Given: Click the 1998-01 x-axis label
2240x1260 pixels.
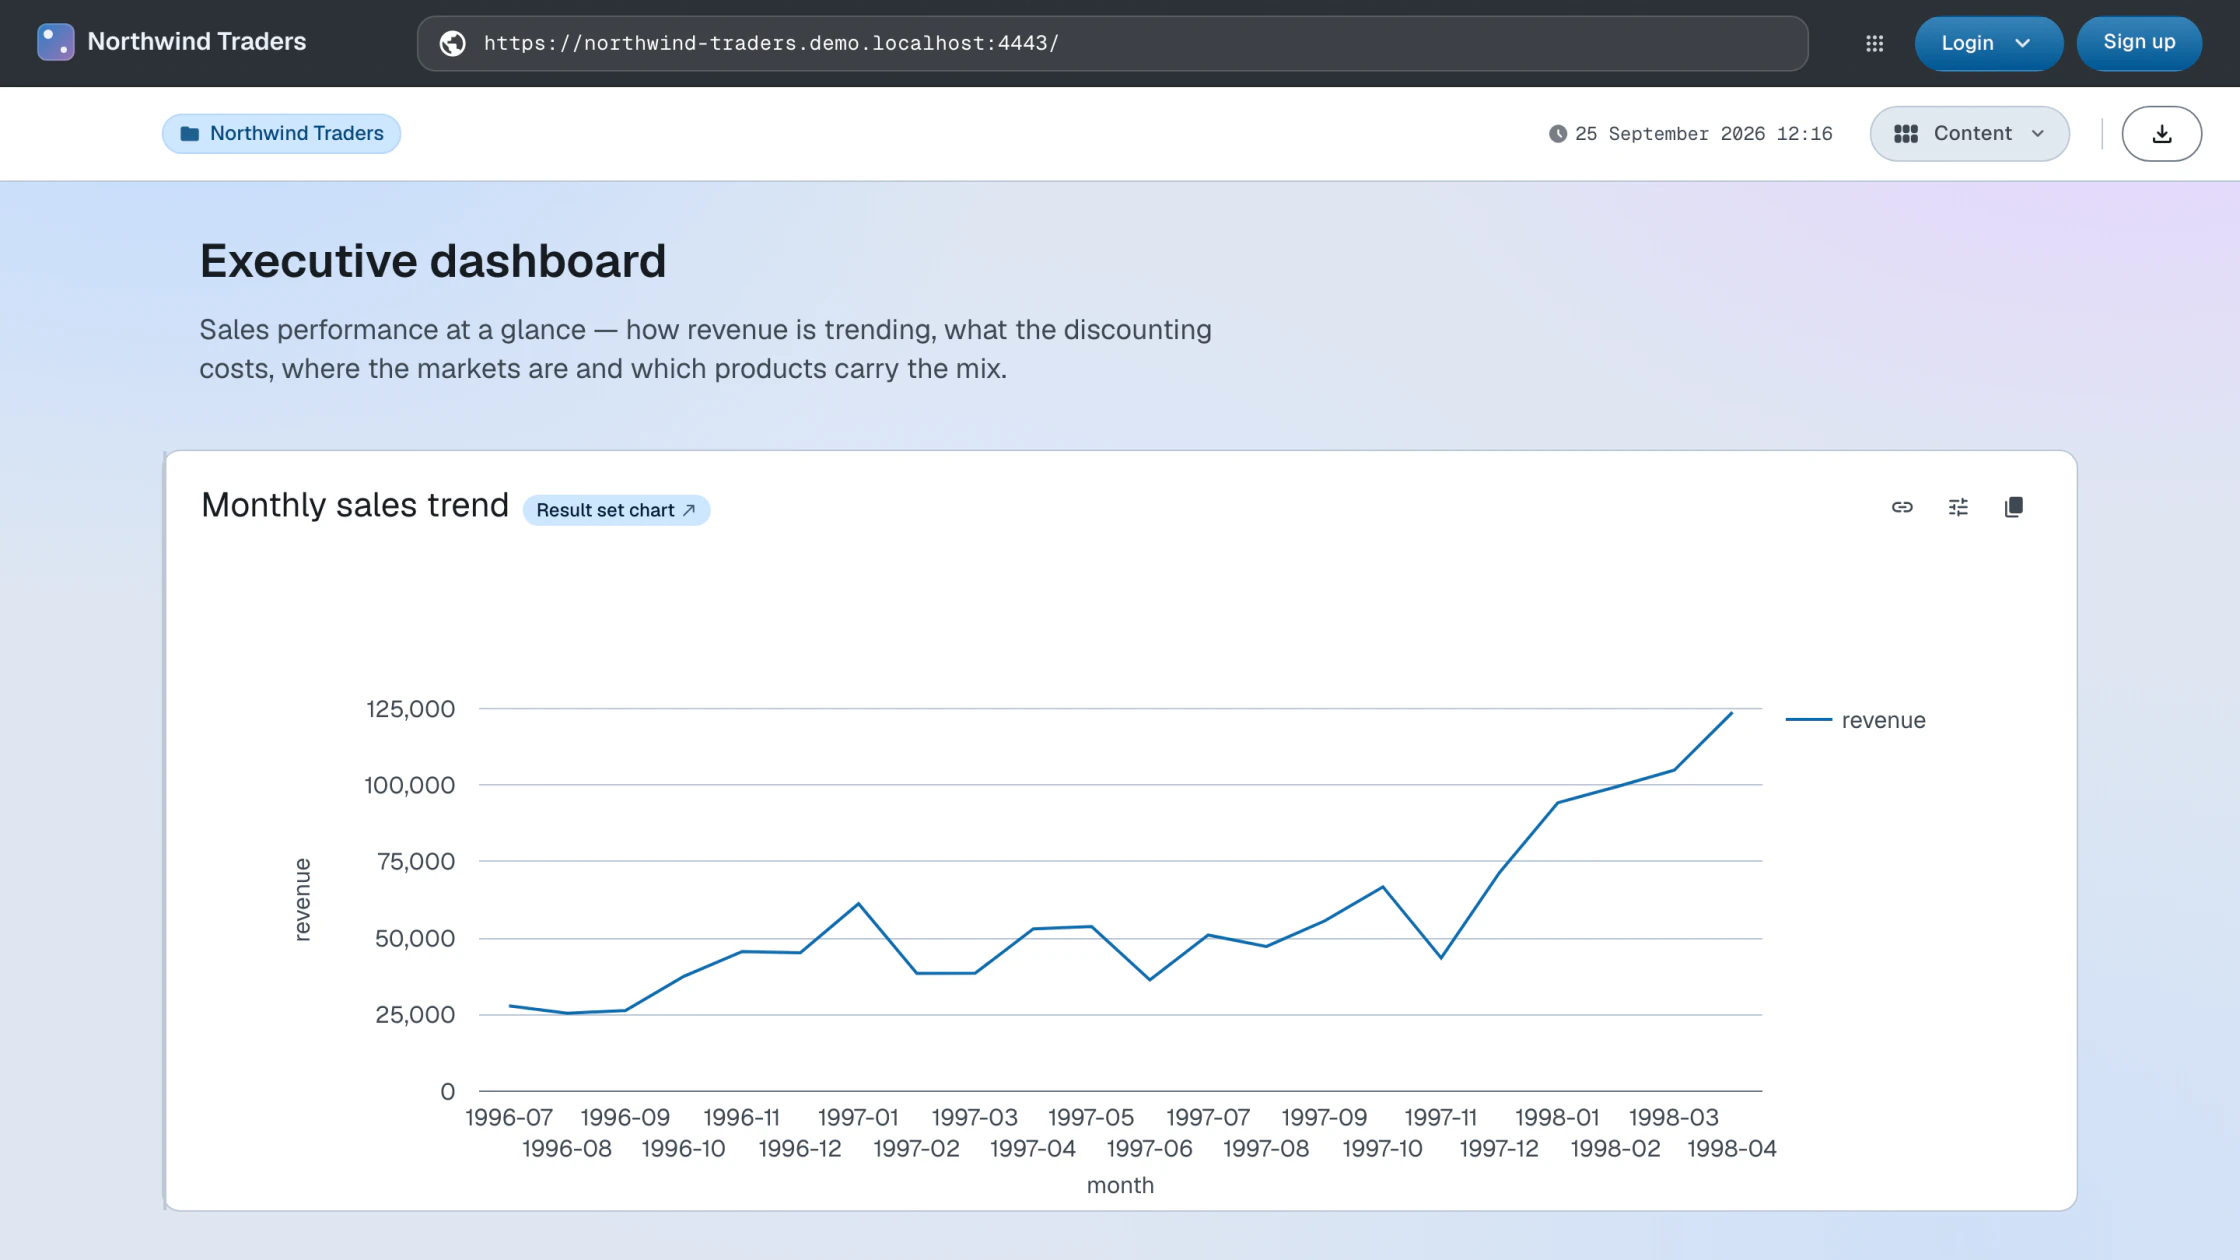Looking at the screenshot, I should pos(1557,1117).
